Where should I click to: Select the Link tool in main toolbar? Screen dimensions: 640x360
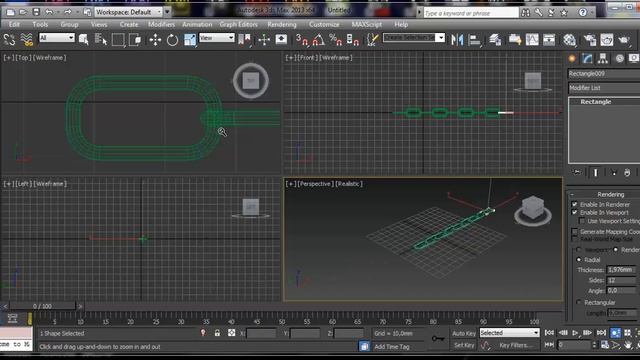pyautogui.click(x=9, y=40)
